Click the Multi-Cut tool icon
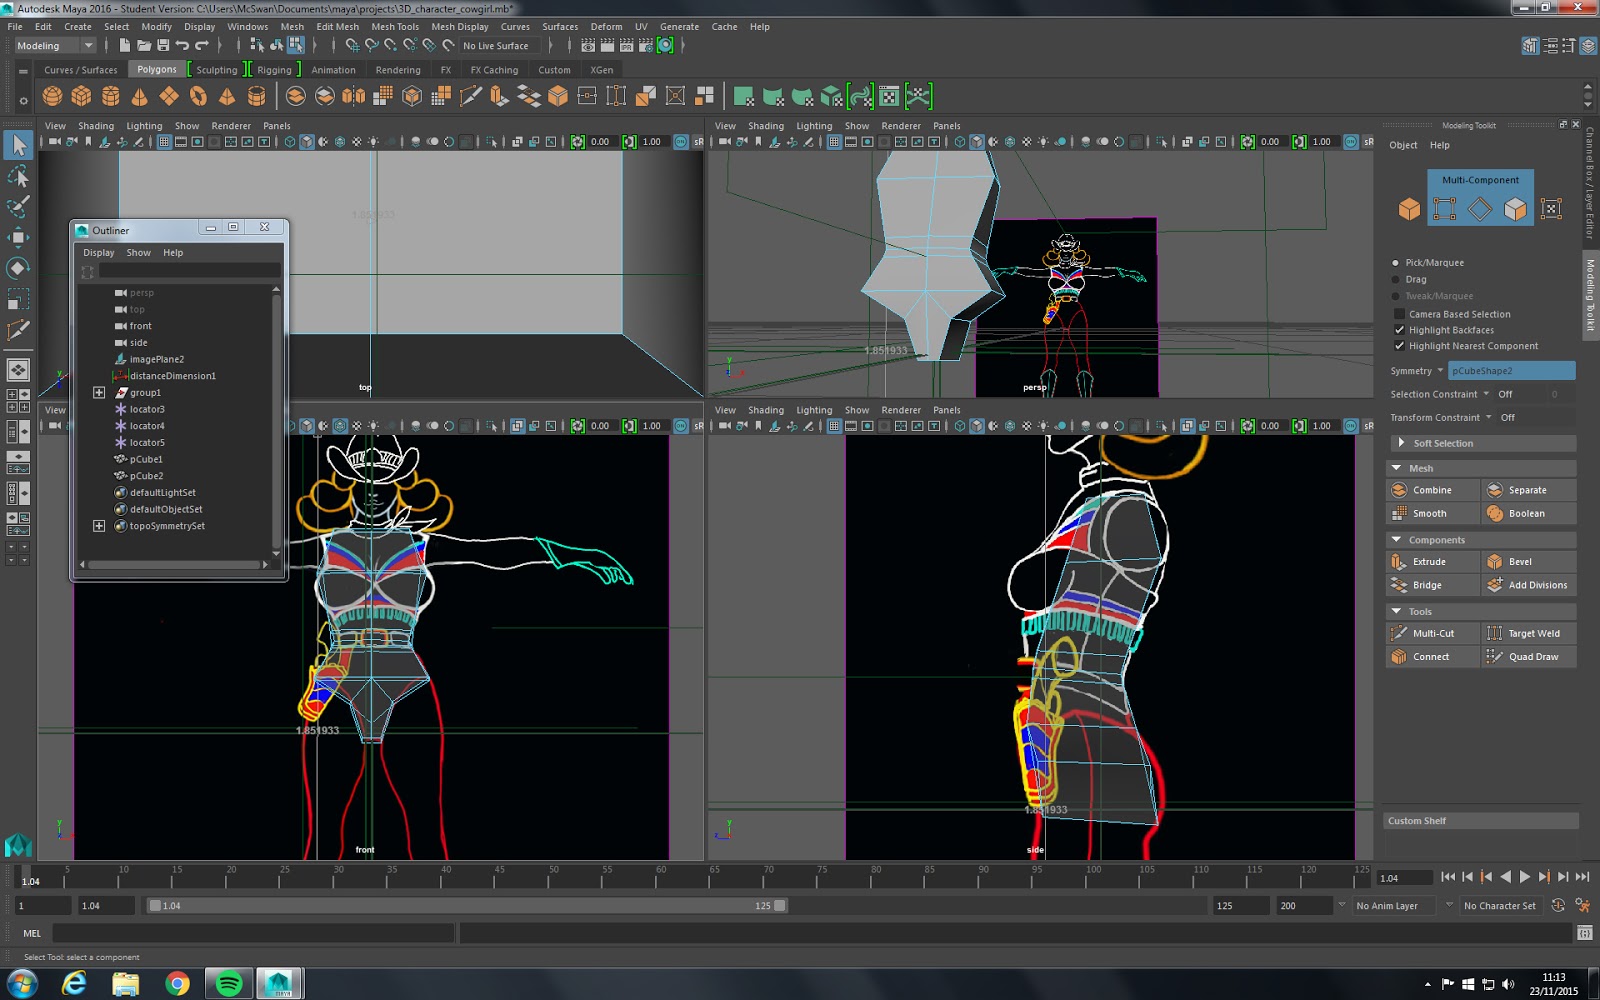This screenshot has width=1600, height=1000. (x=1399, y=633)
